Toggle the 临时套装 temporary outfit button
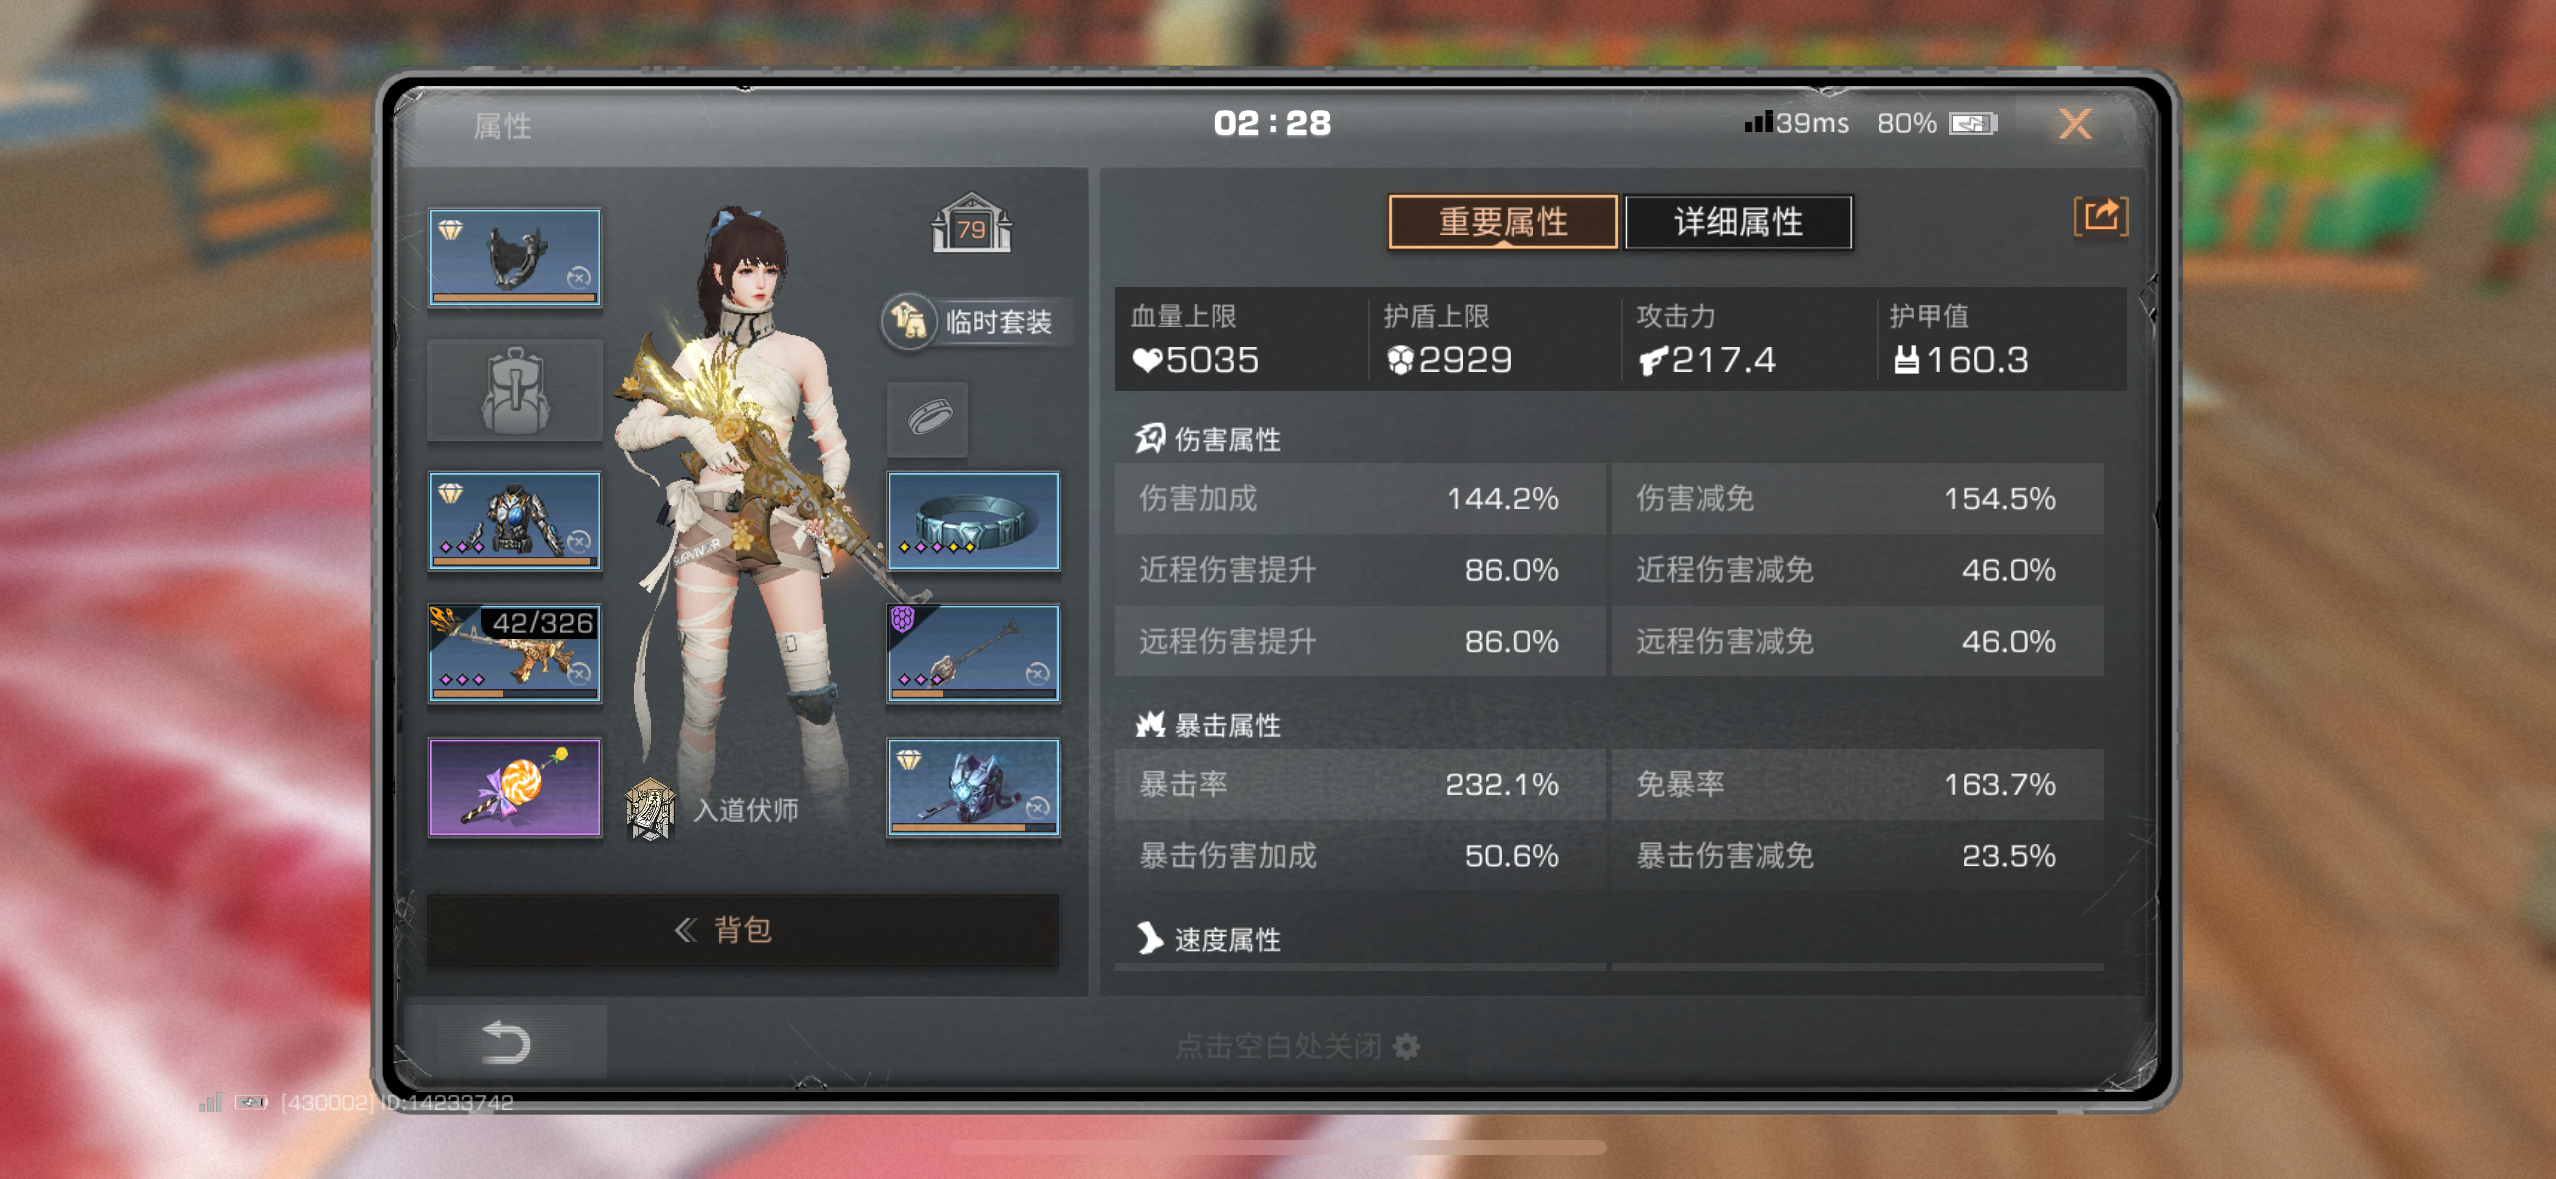The image size is (2556, 1179). coord(976,322)
